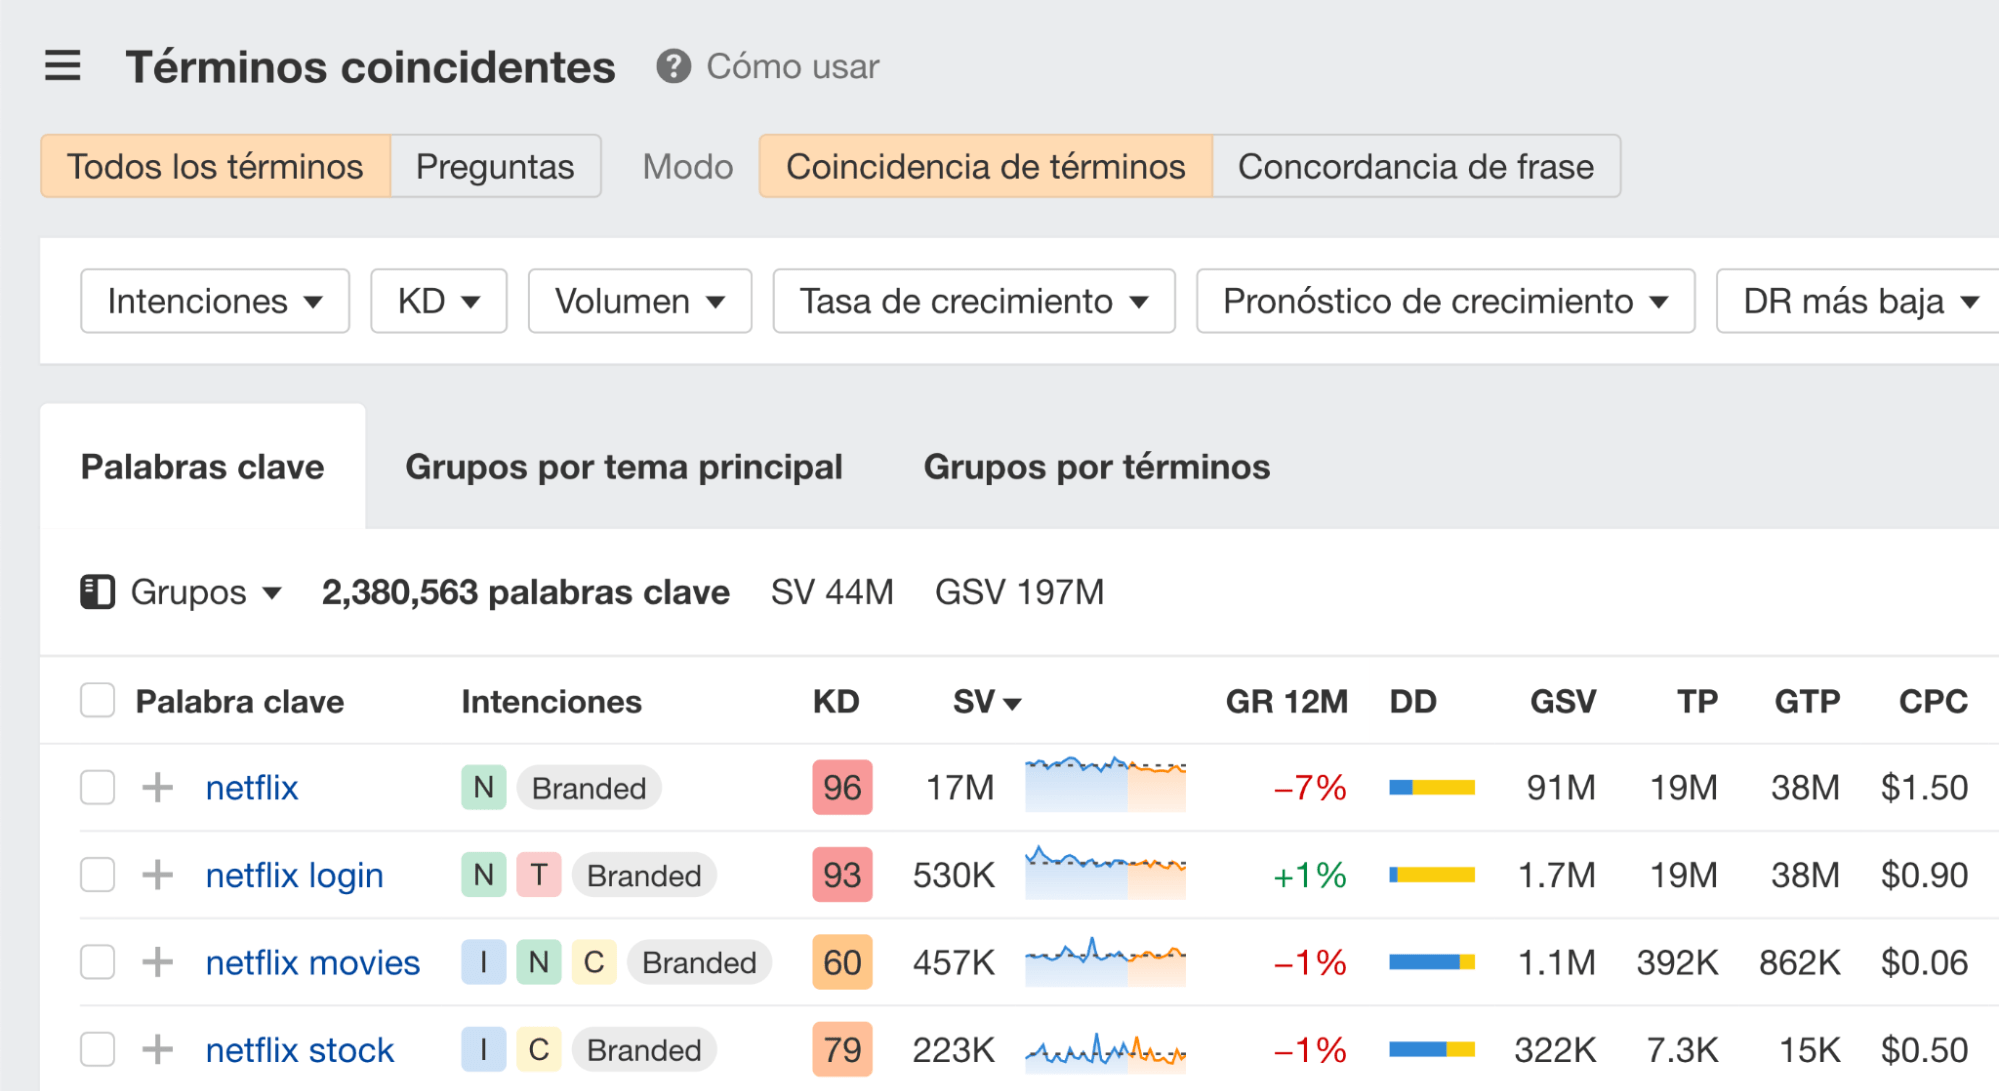Toggle the select-all keywords header checkbox

[97, 700]
